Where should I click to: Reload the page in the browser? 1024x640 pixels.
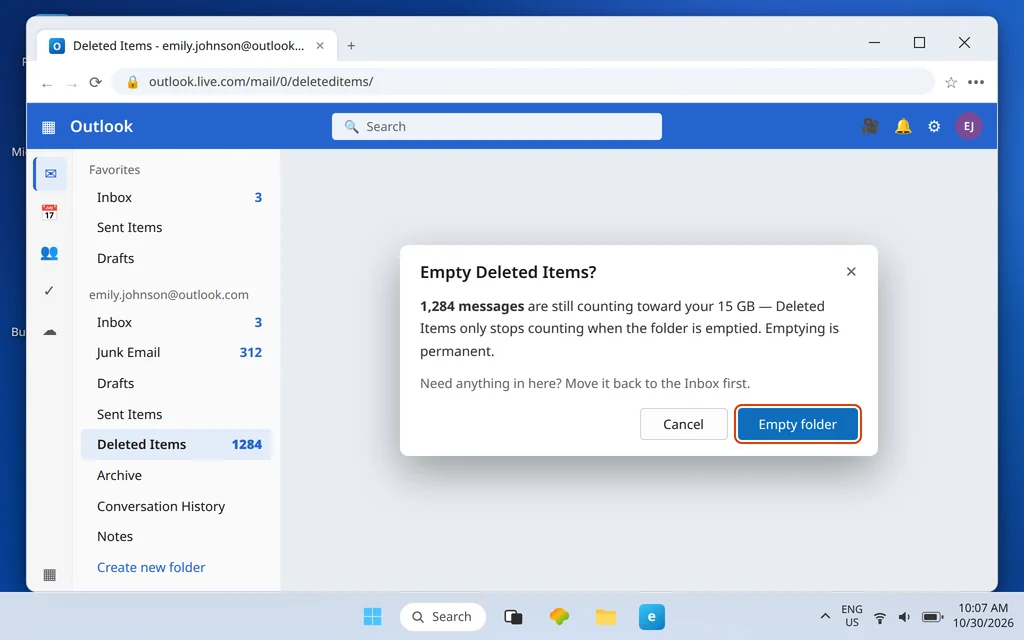click(95, 82)
